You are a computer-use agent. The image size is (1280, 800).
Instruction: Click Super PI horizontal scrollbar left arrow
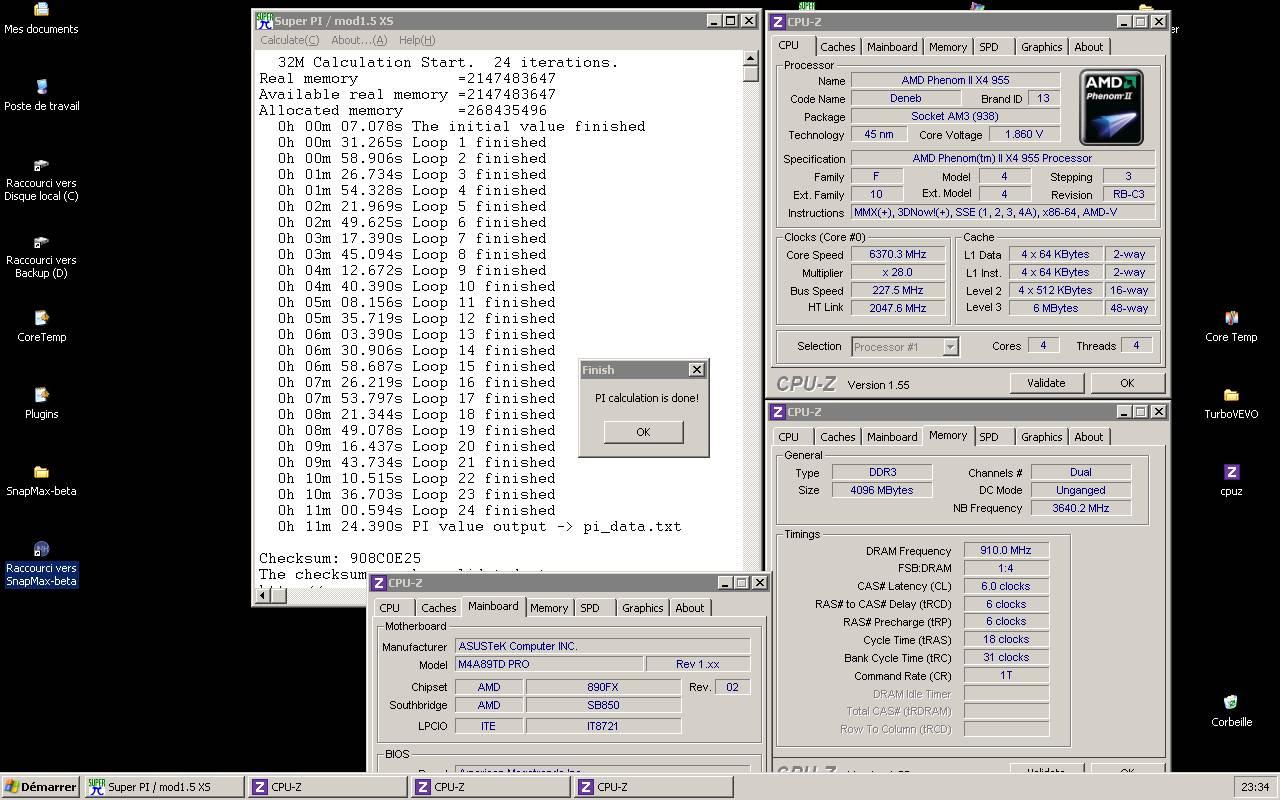point(262,595)
